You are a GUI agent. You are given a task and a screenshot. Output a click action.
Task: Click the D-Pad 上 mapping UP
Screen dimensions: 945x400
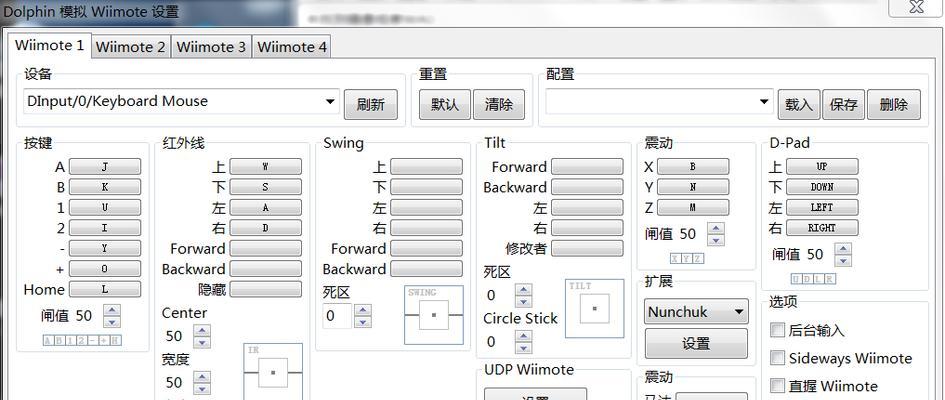pyautogui.click(x=822, y=167)
